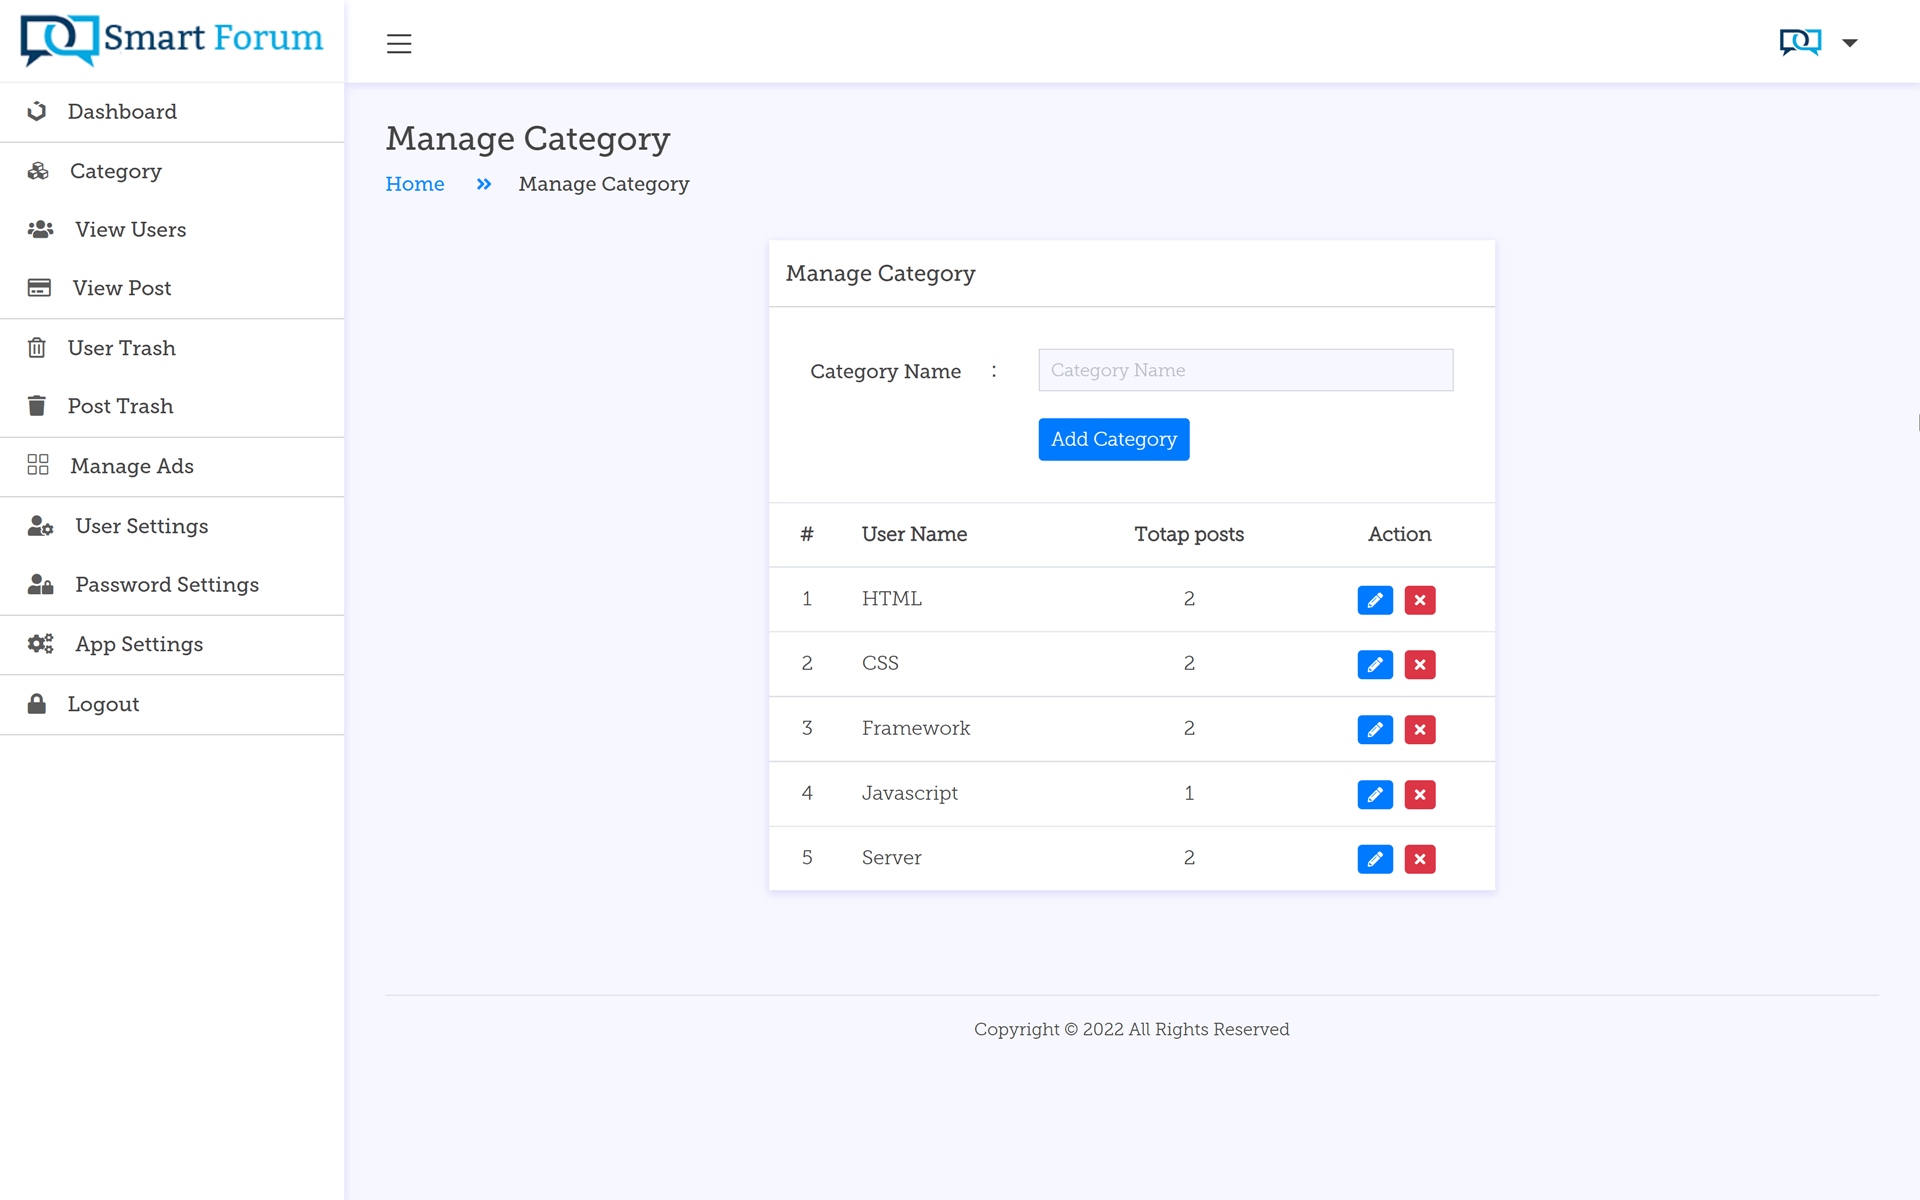Open View Users via its people icon
The image size is (1920, 1200).
[40, 229]
